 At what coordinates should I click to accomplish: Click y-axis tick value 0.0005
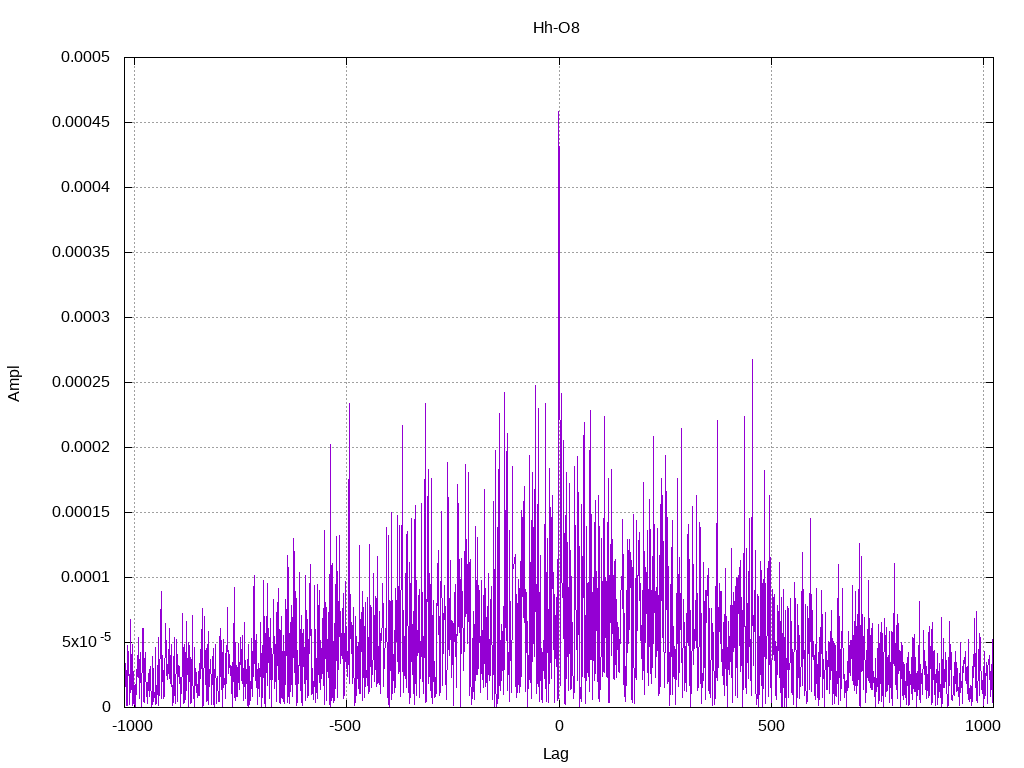[86, 57]
